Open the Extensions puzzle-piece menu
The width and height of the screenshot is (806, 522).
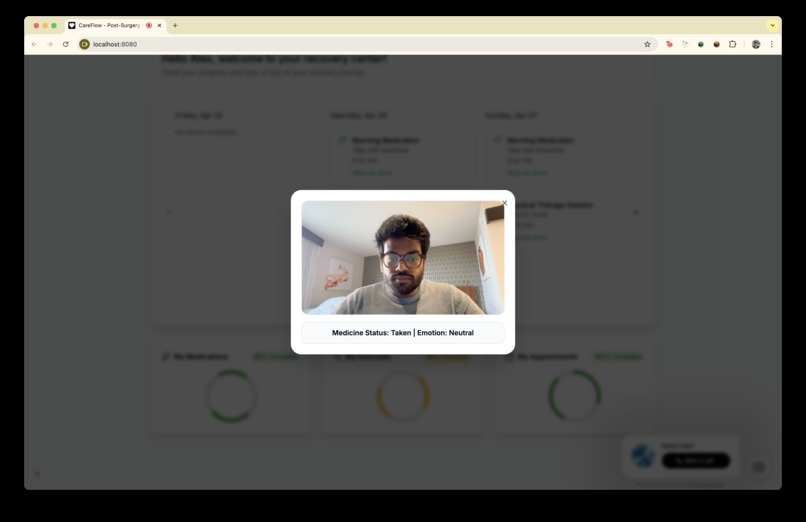(x=732, y=44)
